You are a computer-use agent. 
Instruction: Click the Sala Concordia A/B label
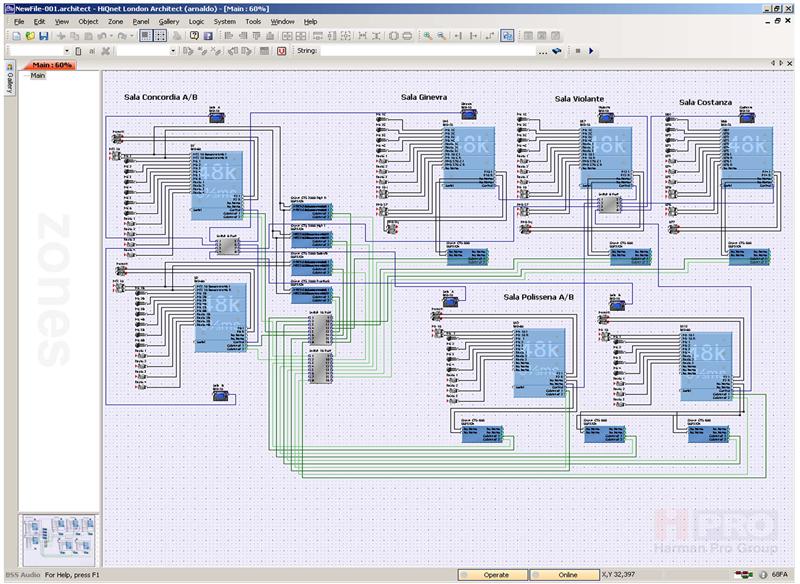(x=161, y=97)
